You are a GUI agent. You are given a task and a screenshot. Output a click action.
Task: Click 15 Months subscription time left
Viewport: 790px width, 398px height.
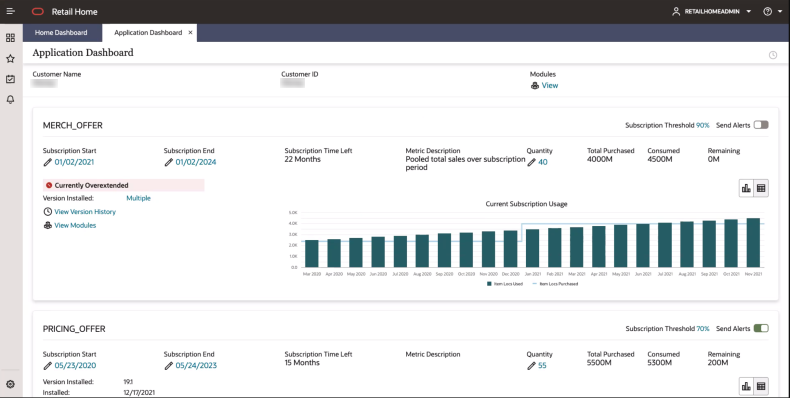click(x=302, y=363)
